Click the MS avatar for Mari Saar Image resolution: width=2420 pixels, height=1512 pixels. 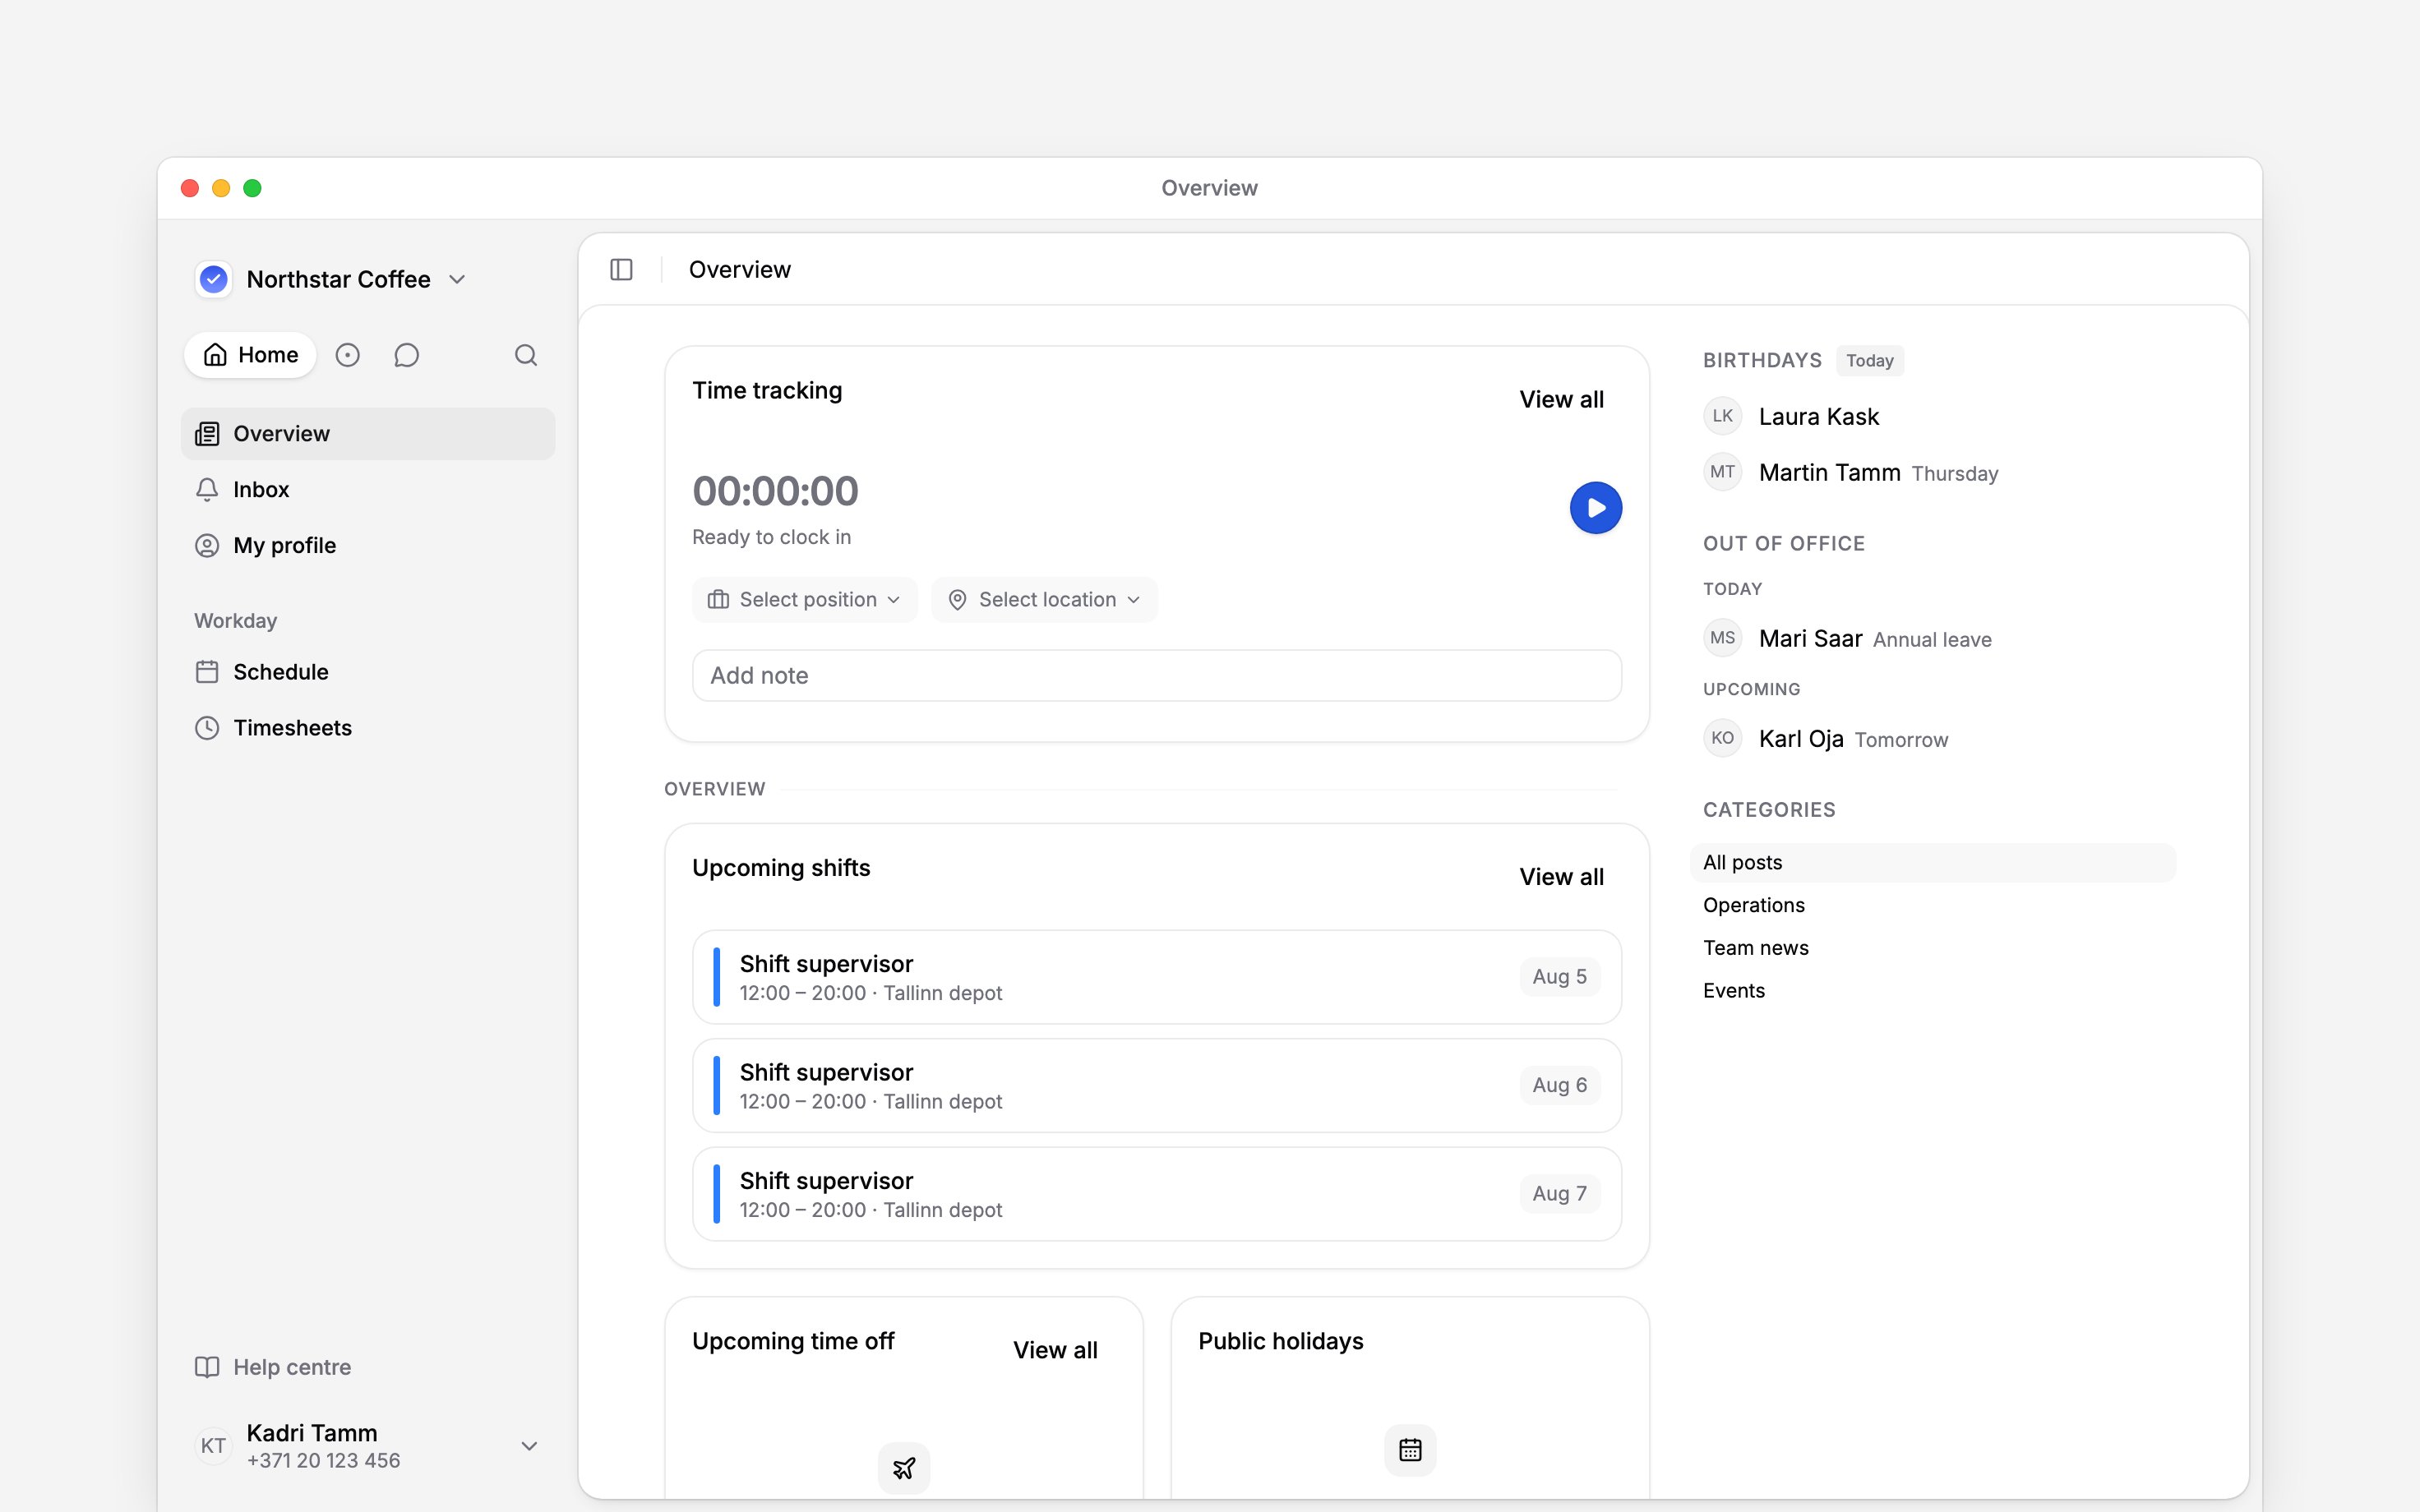(1722, 638)
